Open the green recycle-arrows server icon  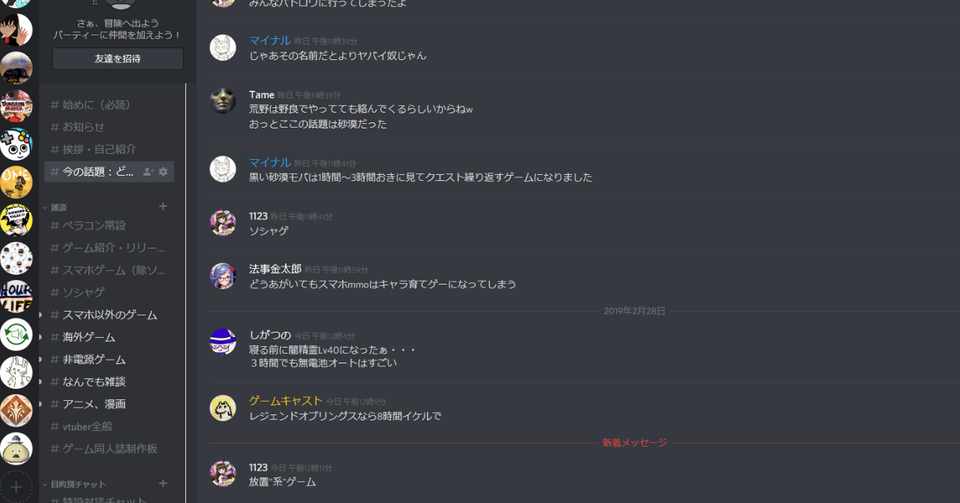pos(16,335)
